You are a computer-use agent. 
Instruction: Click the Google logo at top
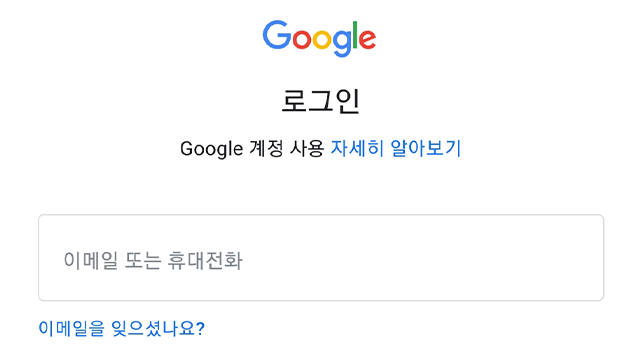319,38
